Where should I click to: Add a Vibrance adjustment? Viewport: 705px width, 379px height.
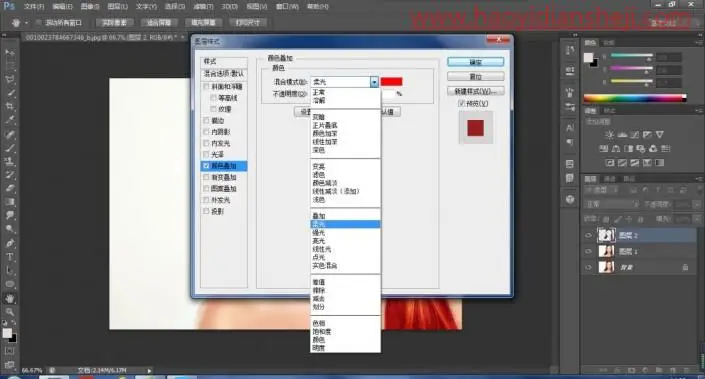click(x=660, y=134)
